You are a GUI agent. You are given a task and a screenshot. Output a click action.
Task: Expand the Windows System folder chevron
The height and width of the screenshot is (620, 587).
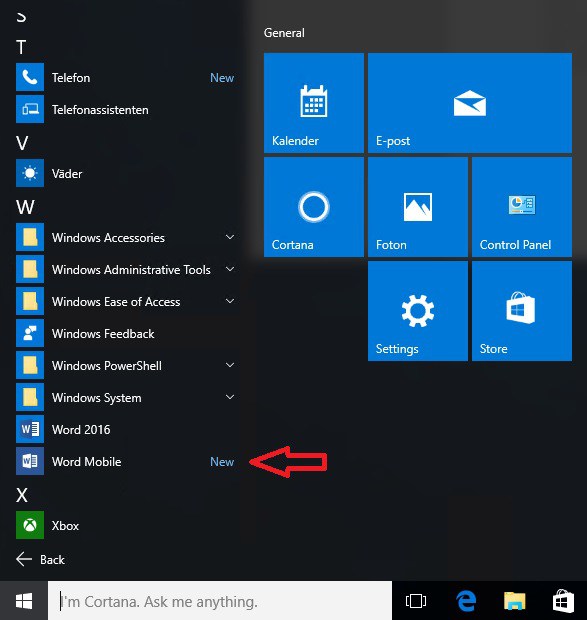(230, 397)
